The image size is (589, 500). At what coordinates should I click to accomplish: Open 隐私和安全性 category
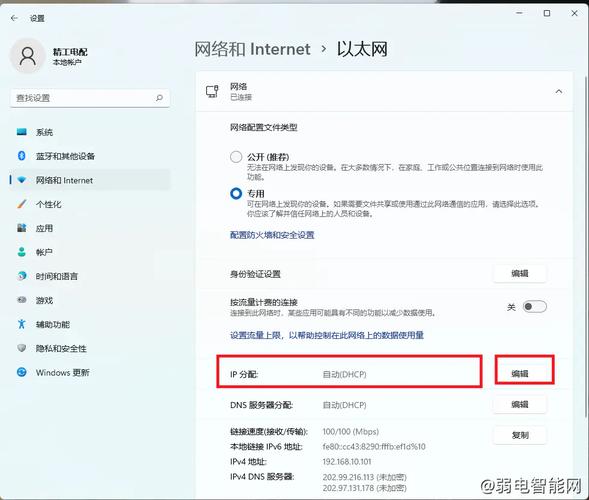click(89, 348)
